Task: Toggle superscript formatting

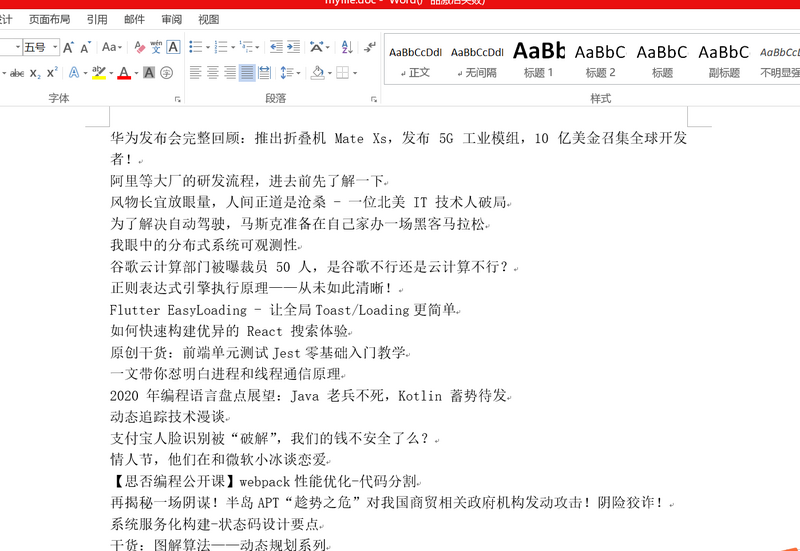Action: [x=52, y=73]
